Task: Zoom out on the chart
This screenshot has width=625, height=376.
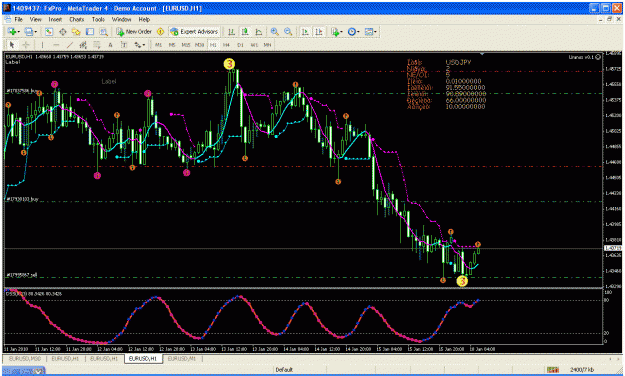Action: [x=288, y=32]
